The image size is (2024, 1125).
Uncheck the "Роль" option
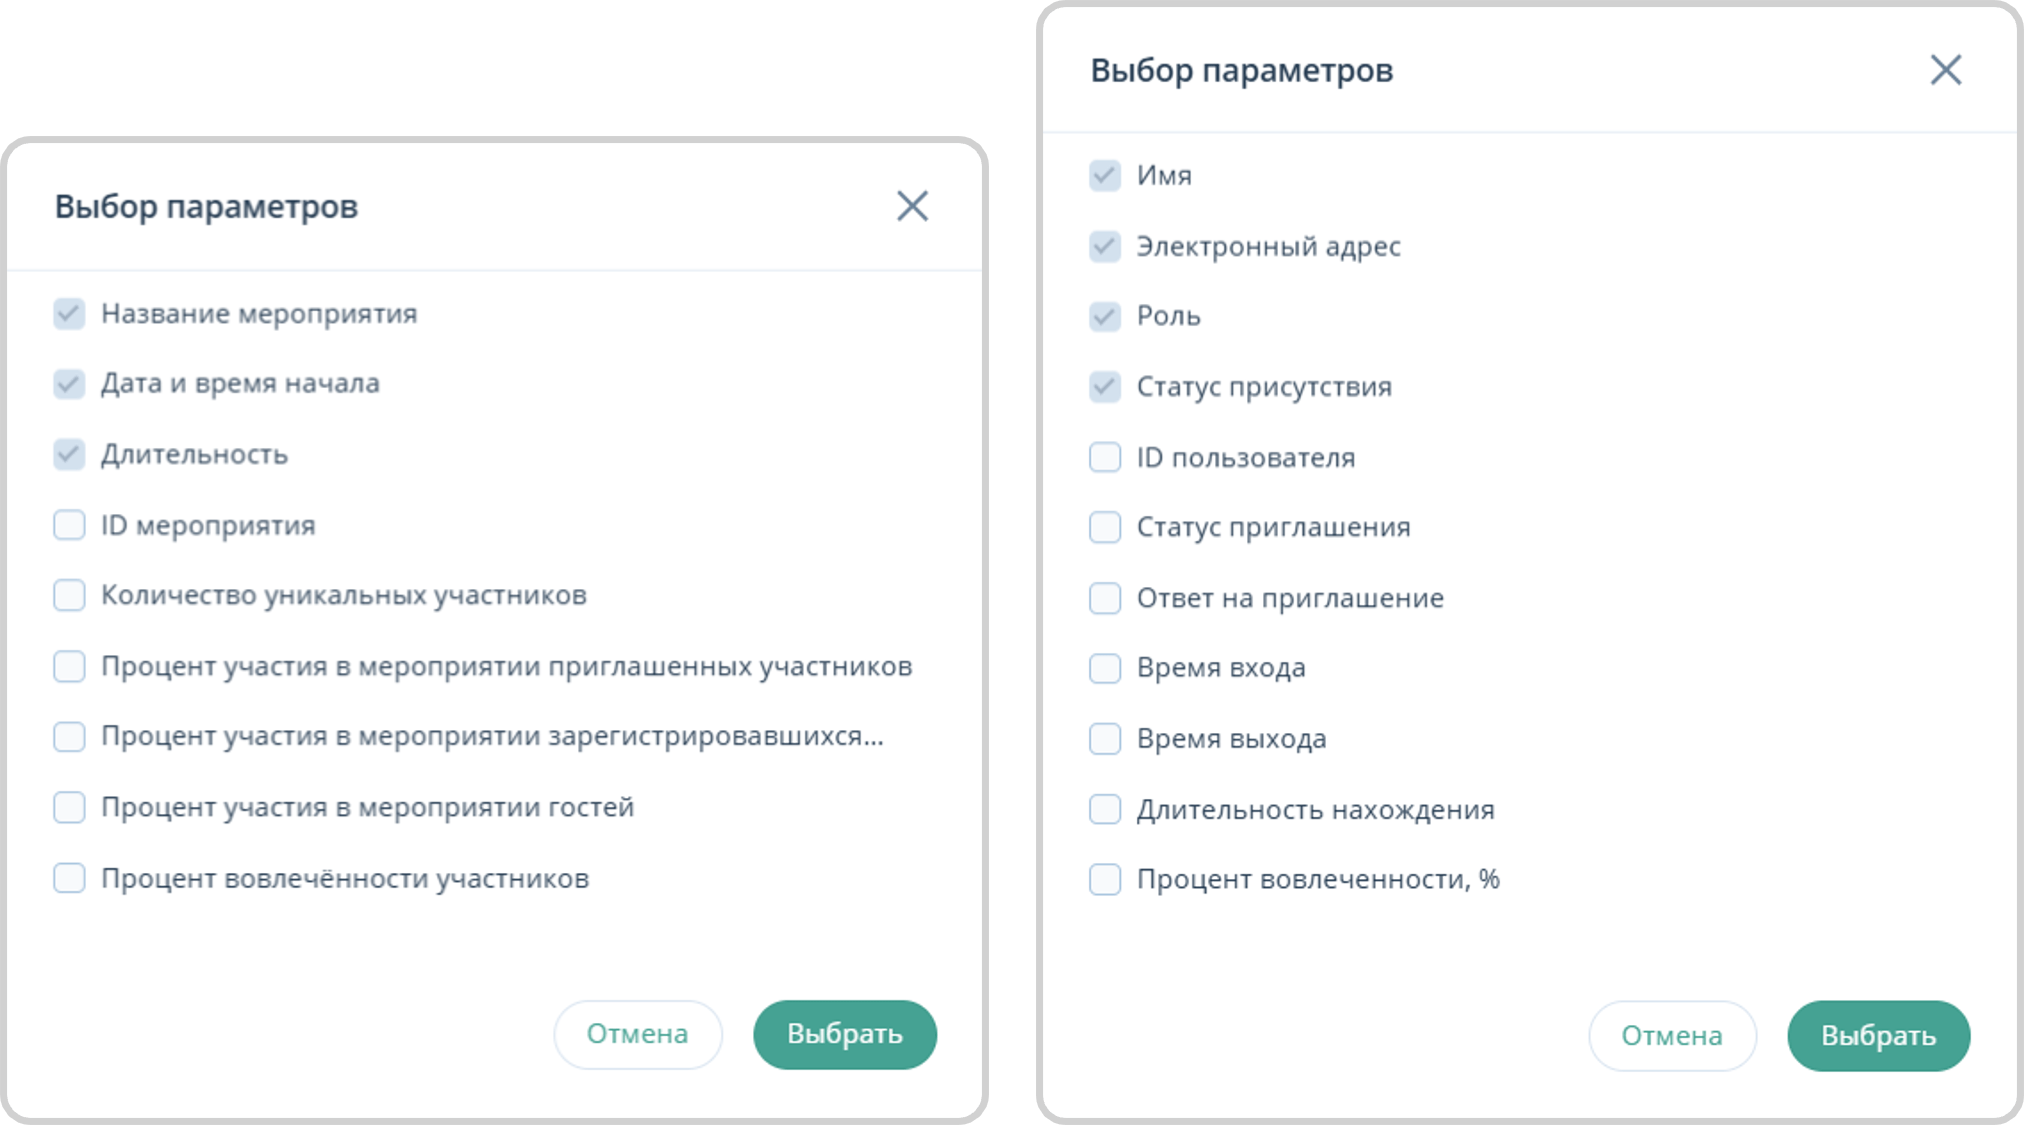click(x=1104, y=316)
